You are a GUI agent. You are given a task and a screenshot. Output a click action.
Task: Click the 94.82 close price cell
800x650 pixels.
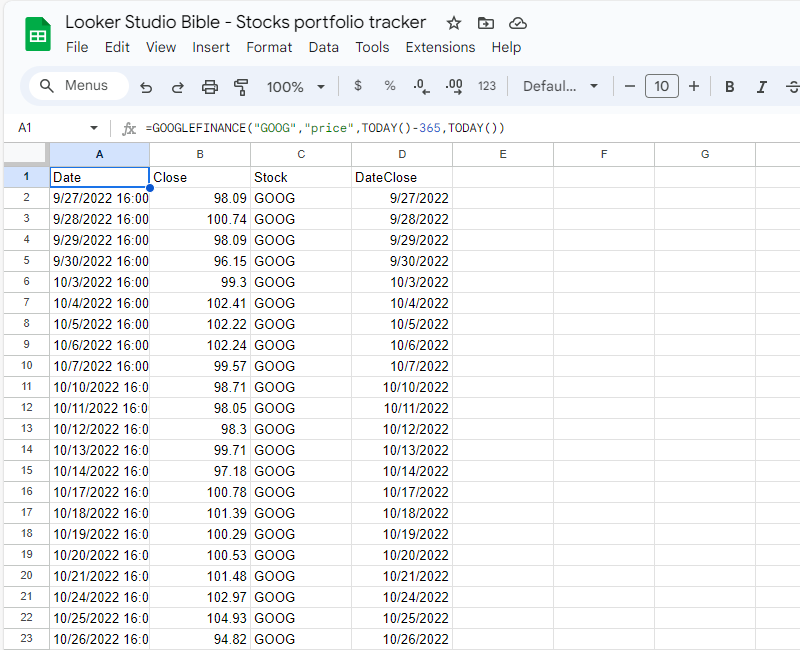(200, 639)
